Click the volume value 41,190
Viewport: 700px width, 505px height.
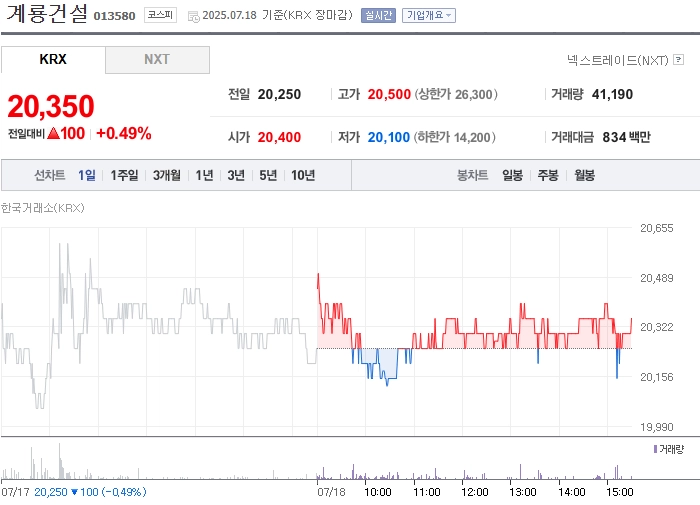click(612, 94)
